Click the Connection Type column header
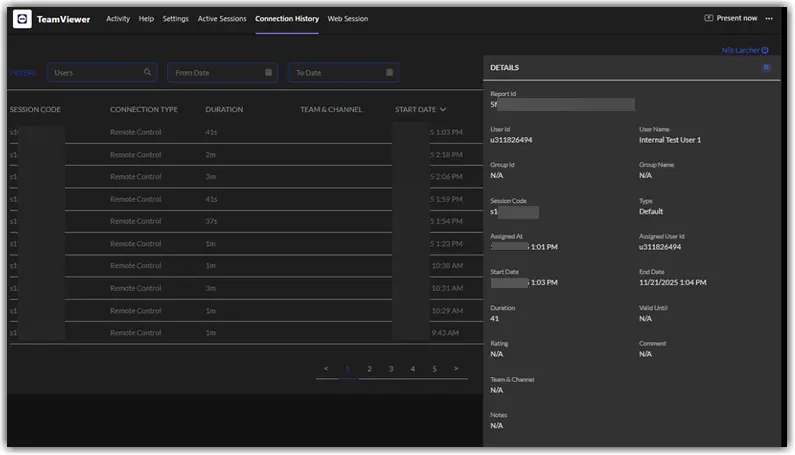 click(144, 110)
